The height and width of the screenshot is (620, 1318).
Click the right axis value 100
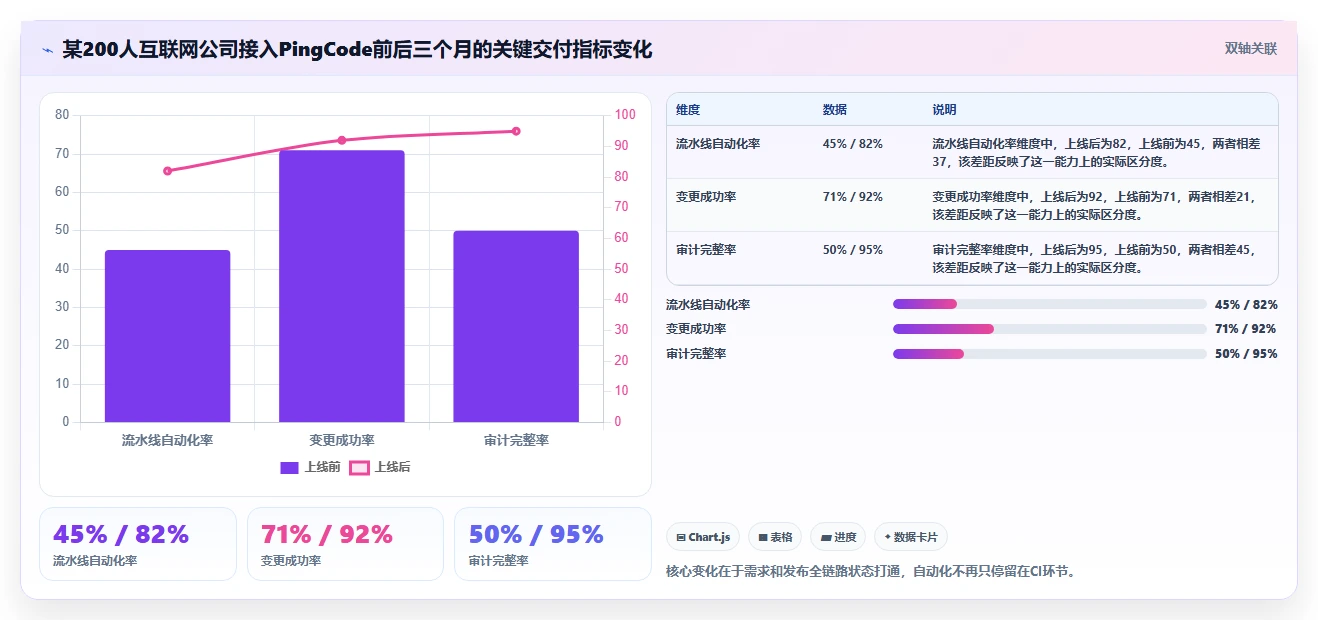[625, 115]
